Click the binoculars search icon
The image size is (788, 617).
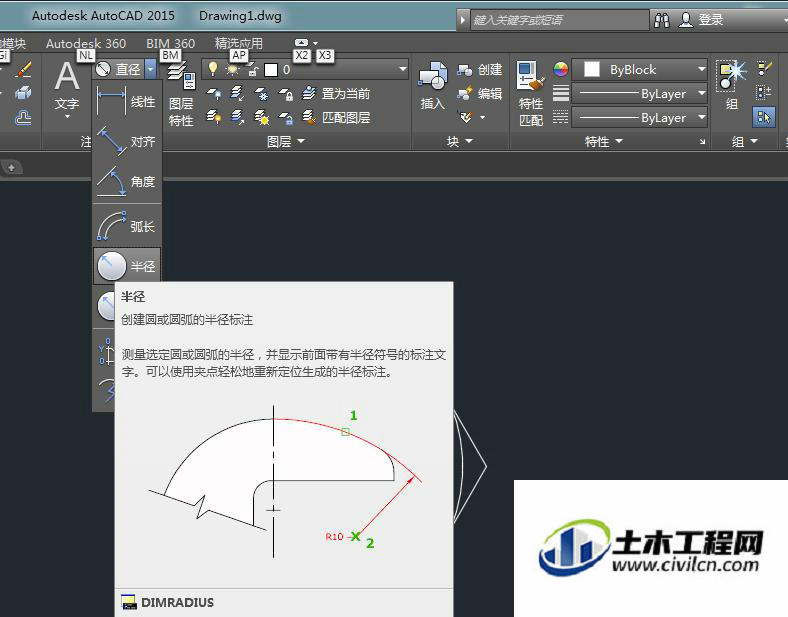pyautogui.click(x=661, y=20)
